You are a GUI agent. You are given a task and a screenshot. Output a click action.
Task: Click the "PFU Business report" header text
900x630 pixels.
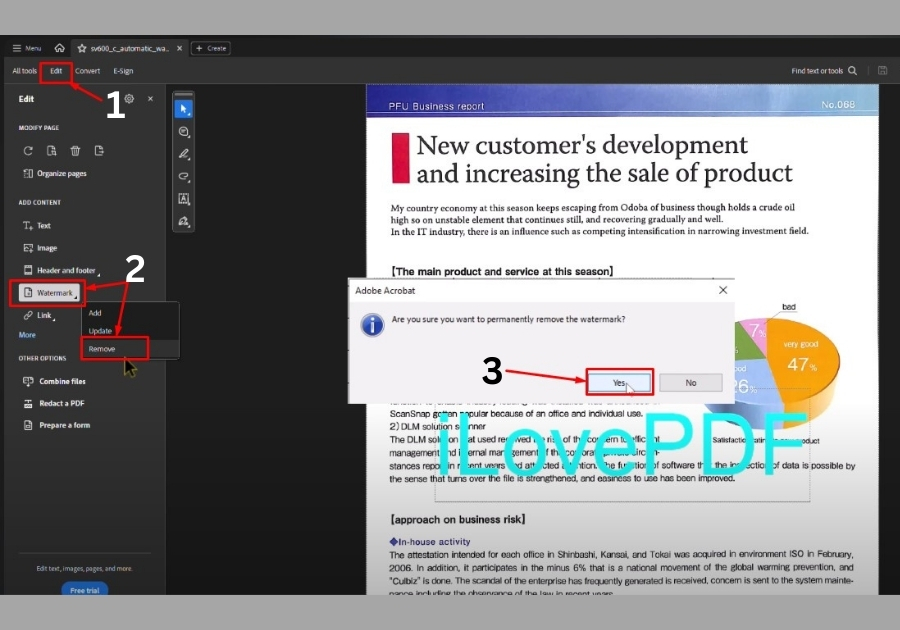[436, 106]
